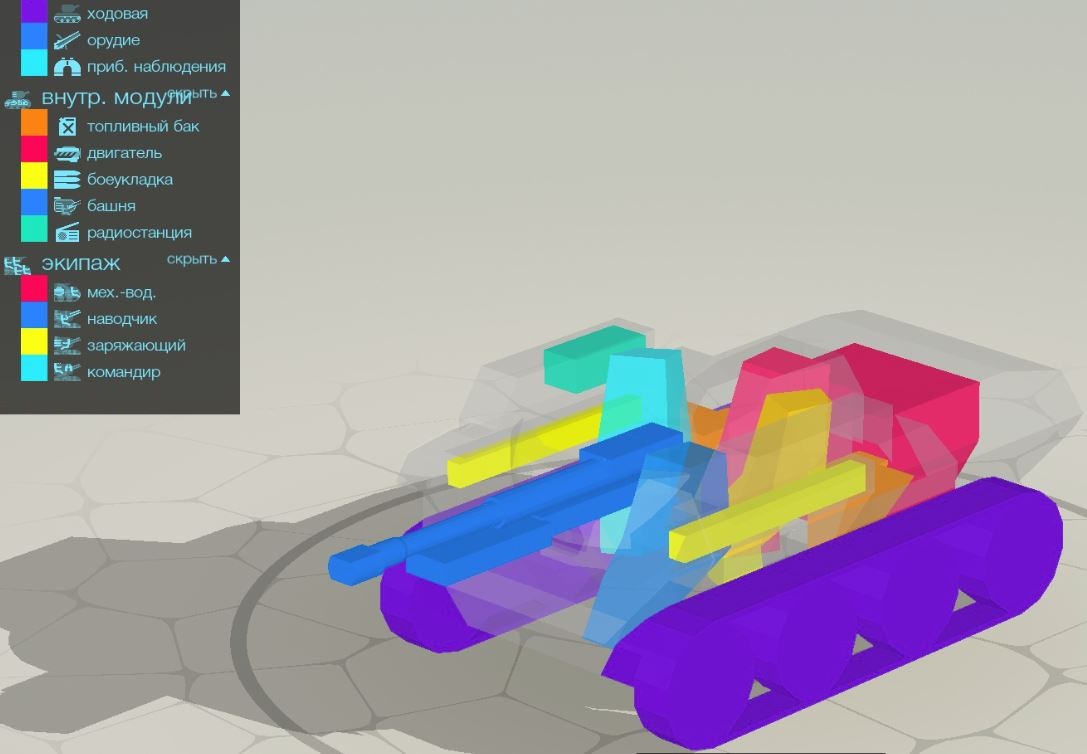
Task: Click the fuel tank (топливный бак) icon
Action: tap(67, 126)
